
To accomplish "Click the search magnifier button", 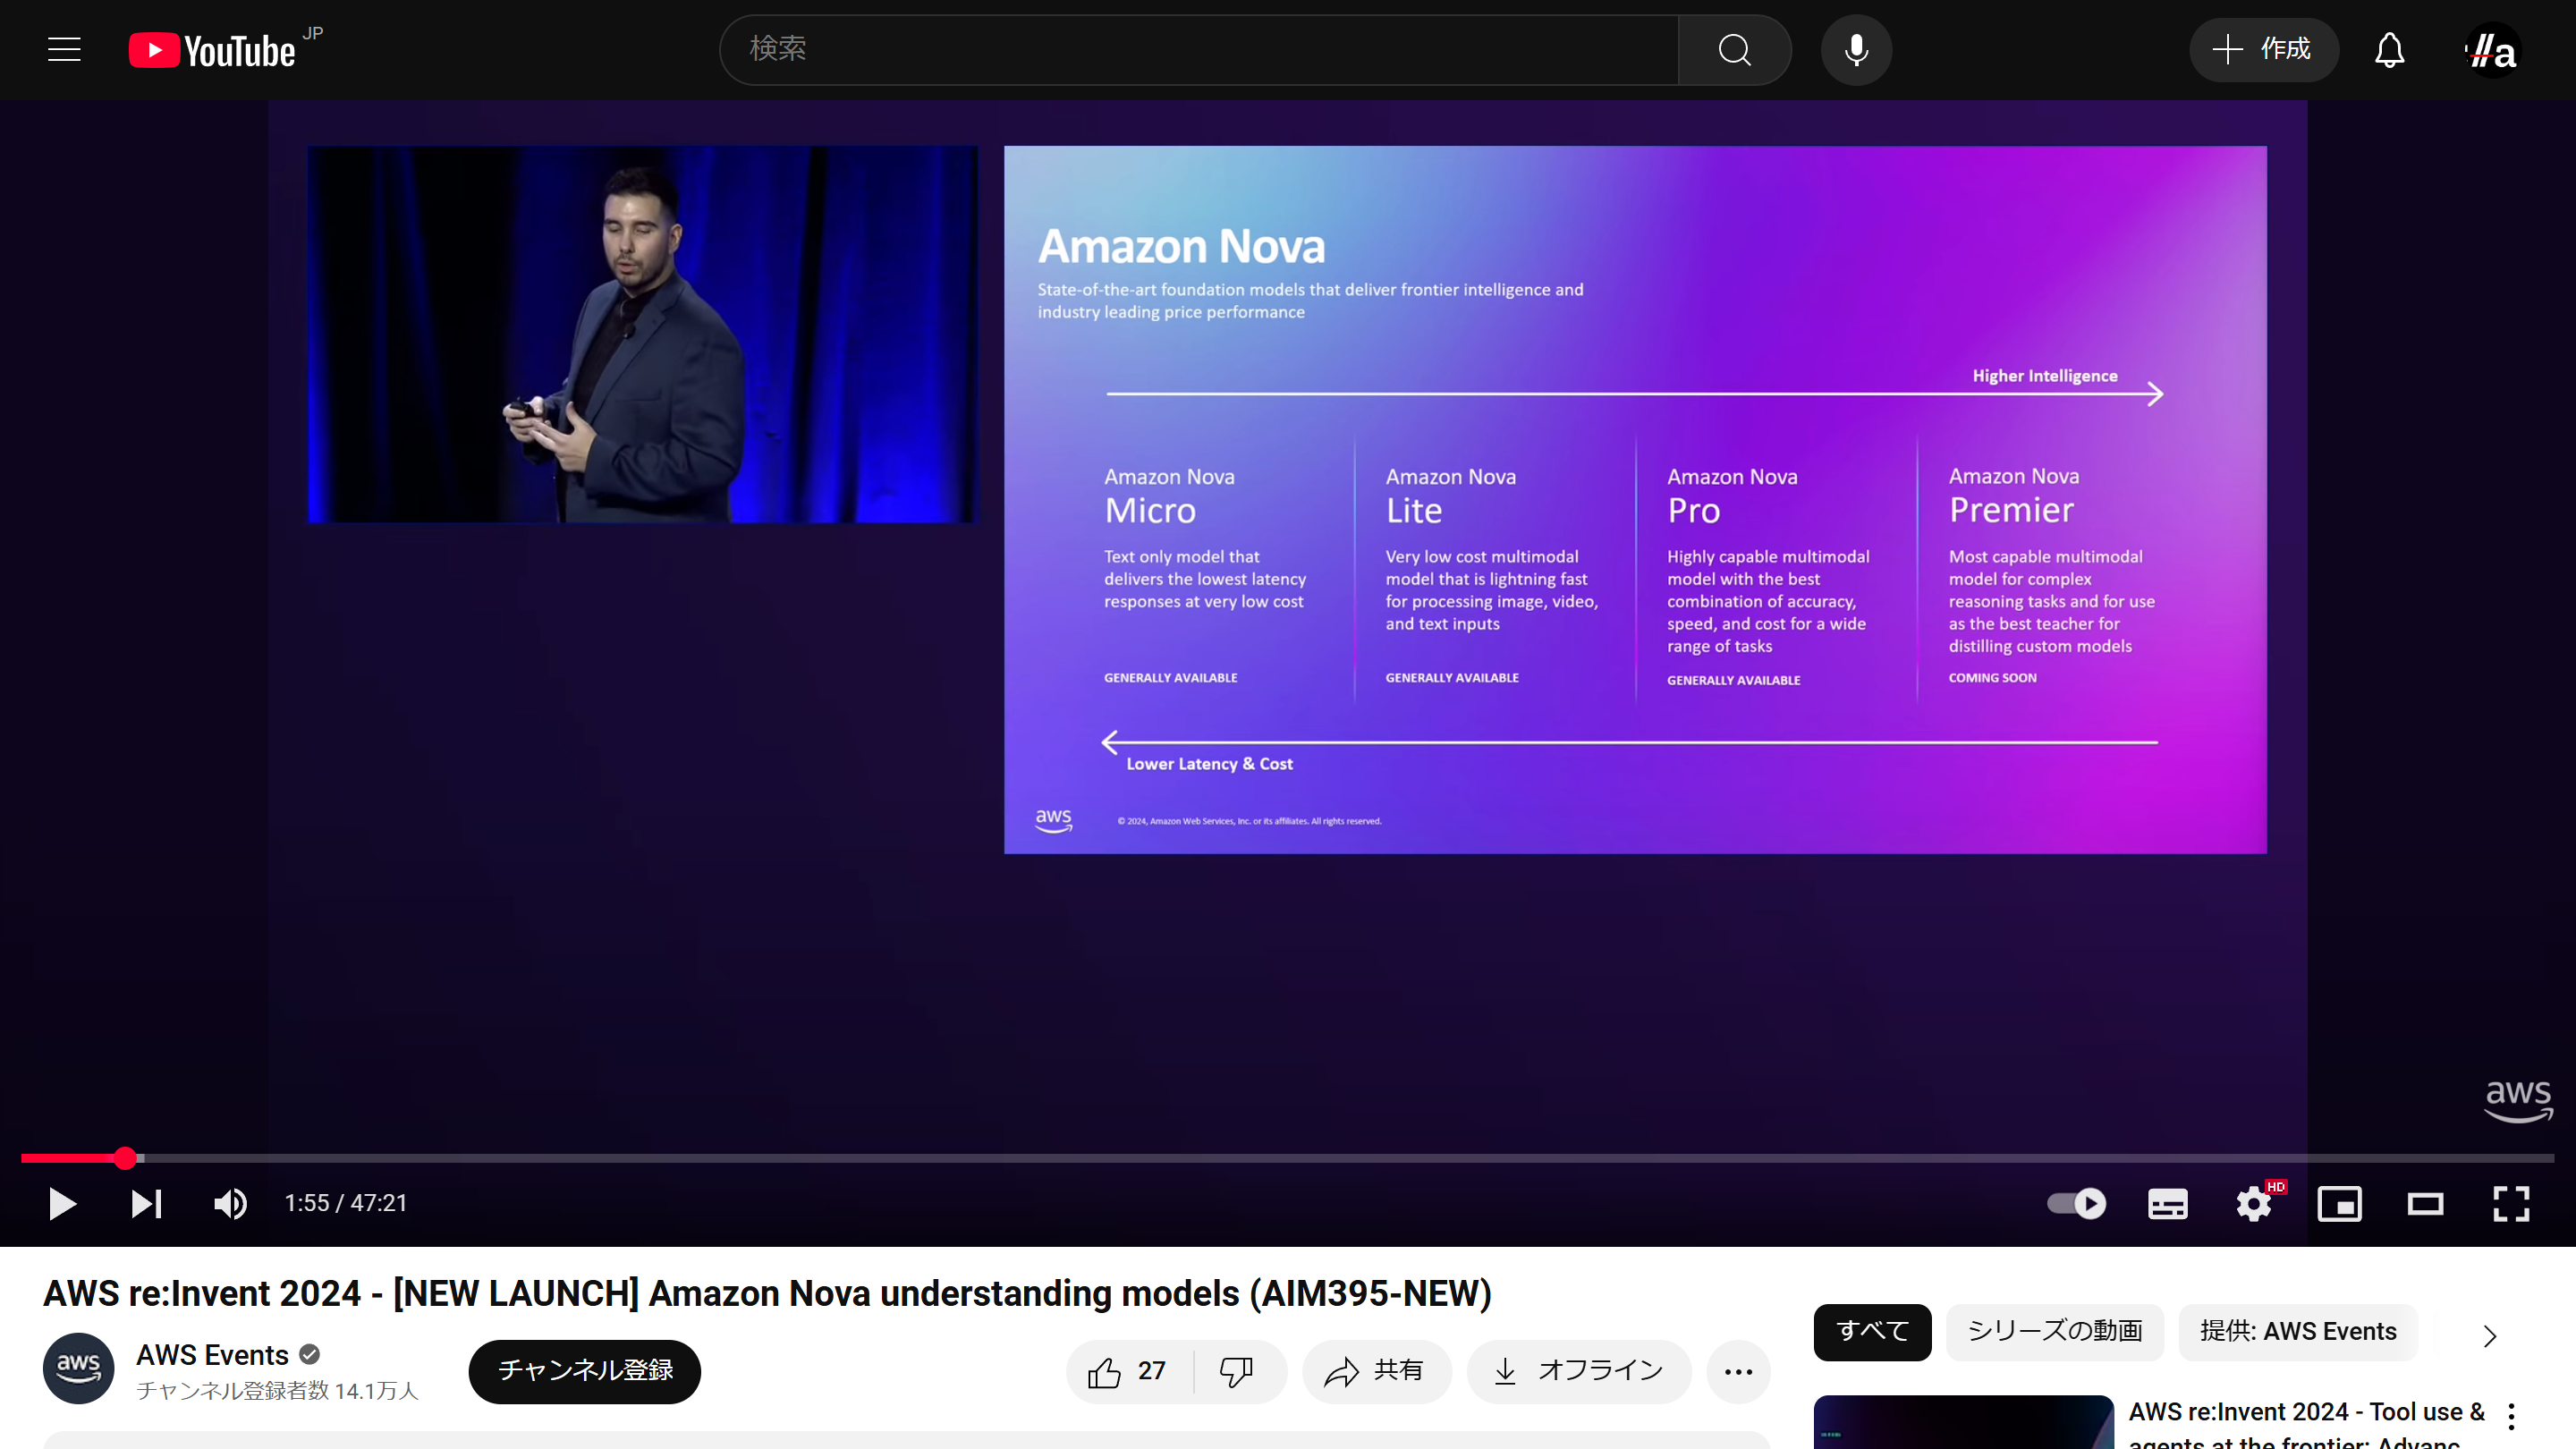I will (x=1734, y=50).
